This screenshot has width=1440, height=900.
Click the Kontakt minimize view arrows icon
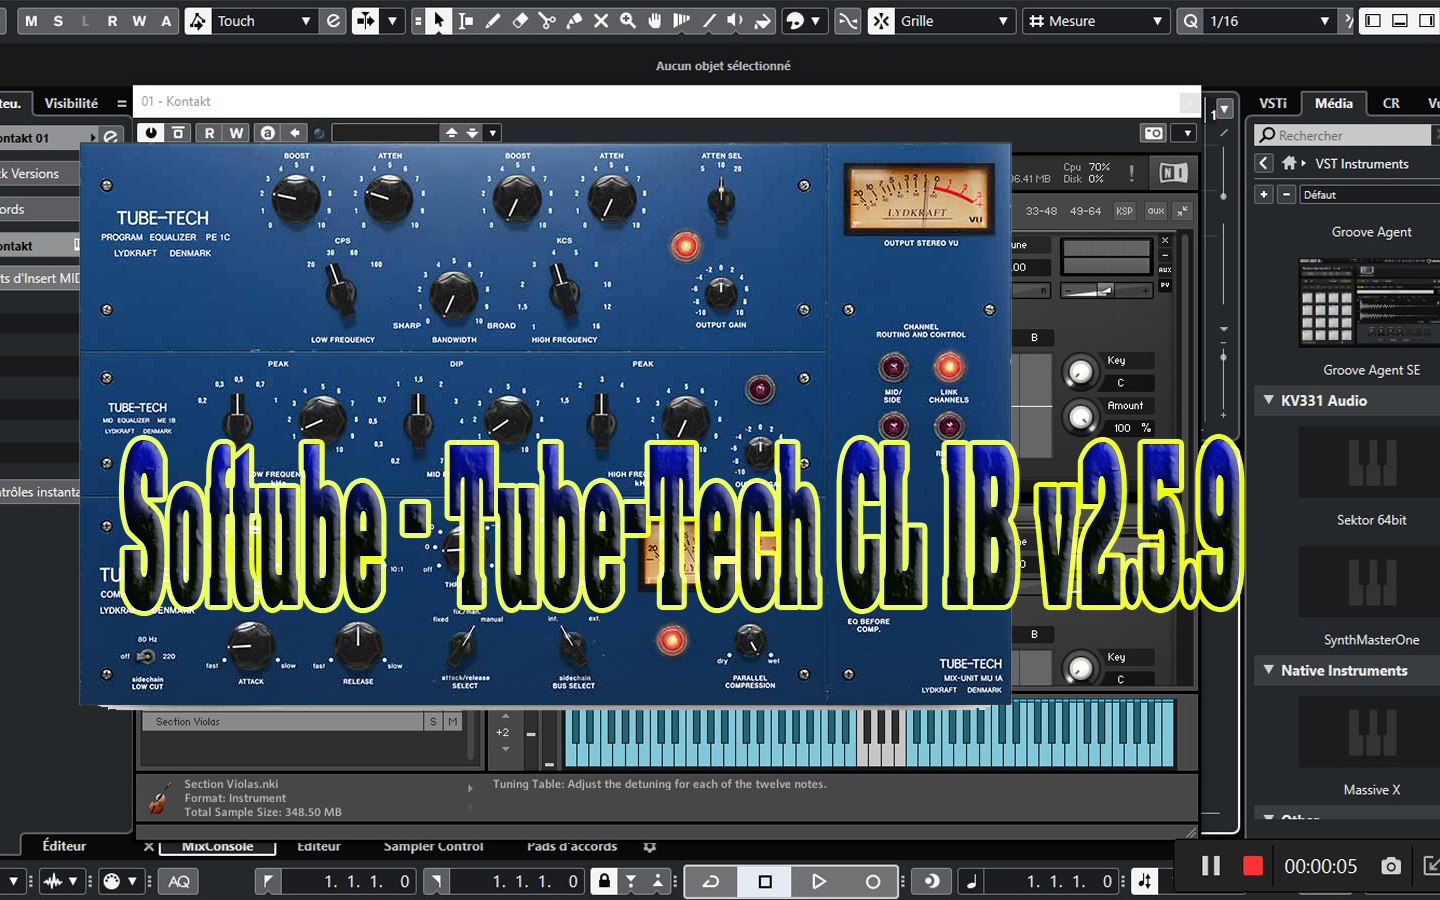pos(1183,211)
